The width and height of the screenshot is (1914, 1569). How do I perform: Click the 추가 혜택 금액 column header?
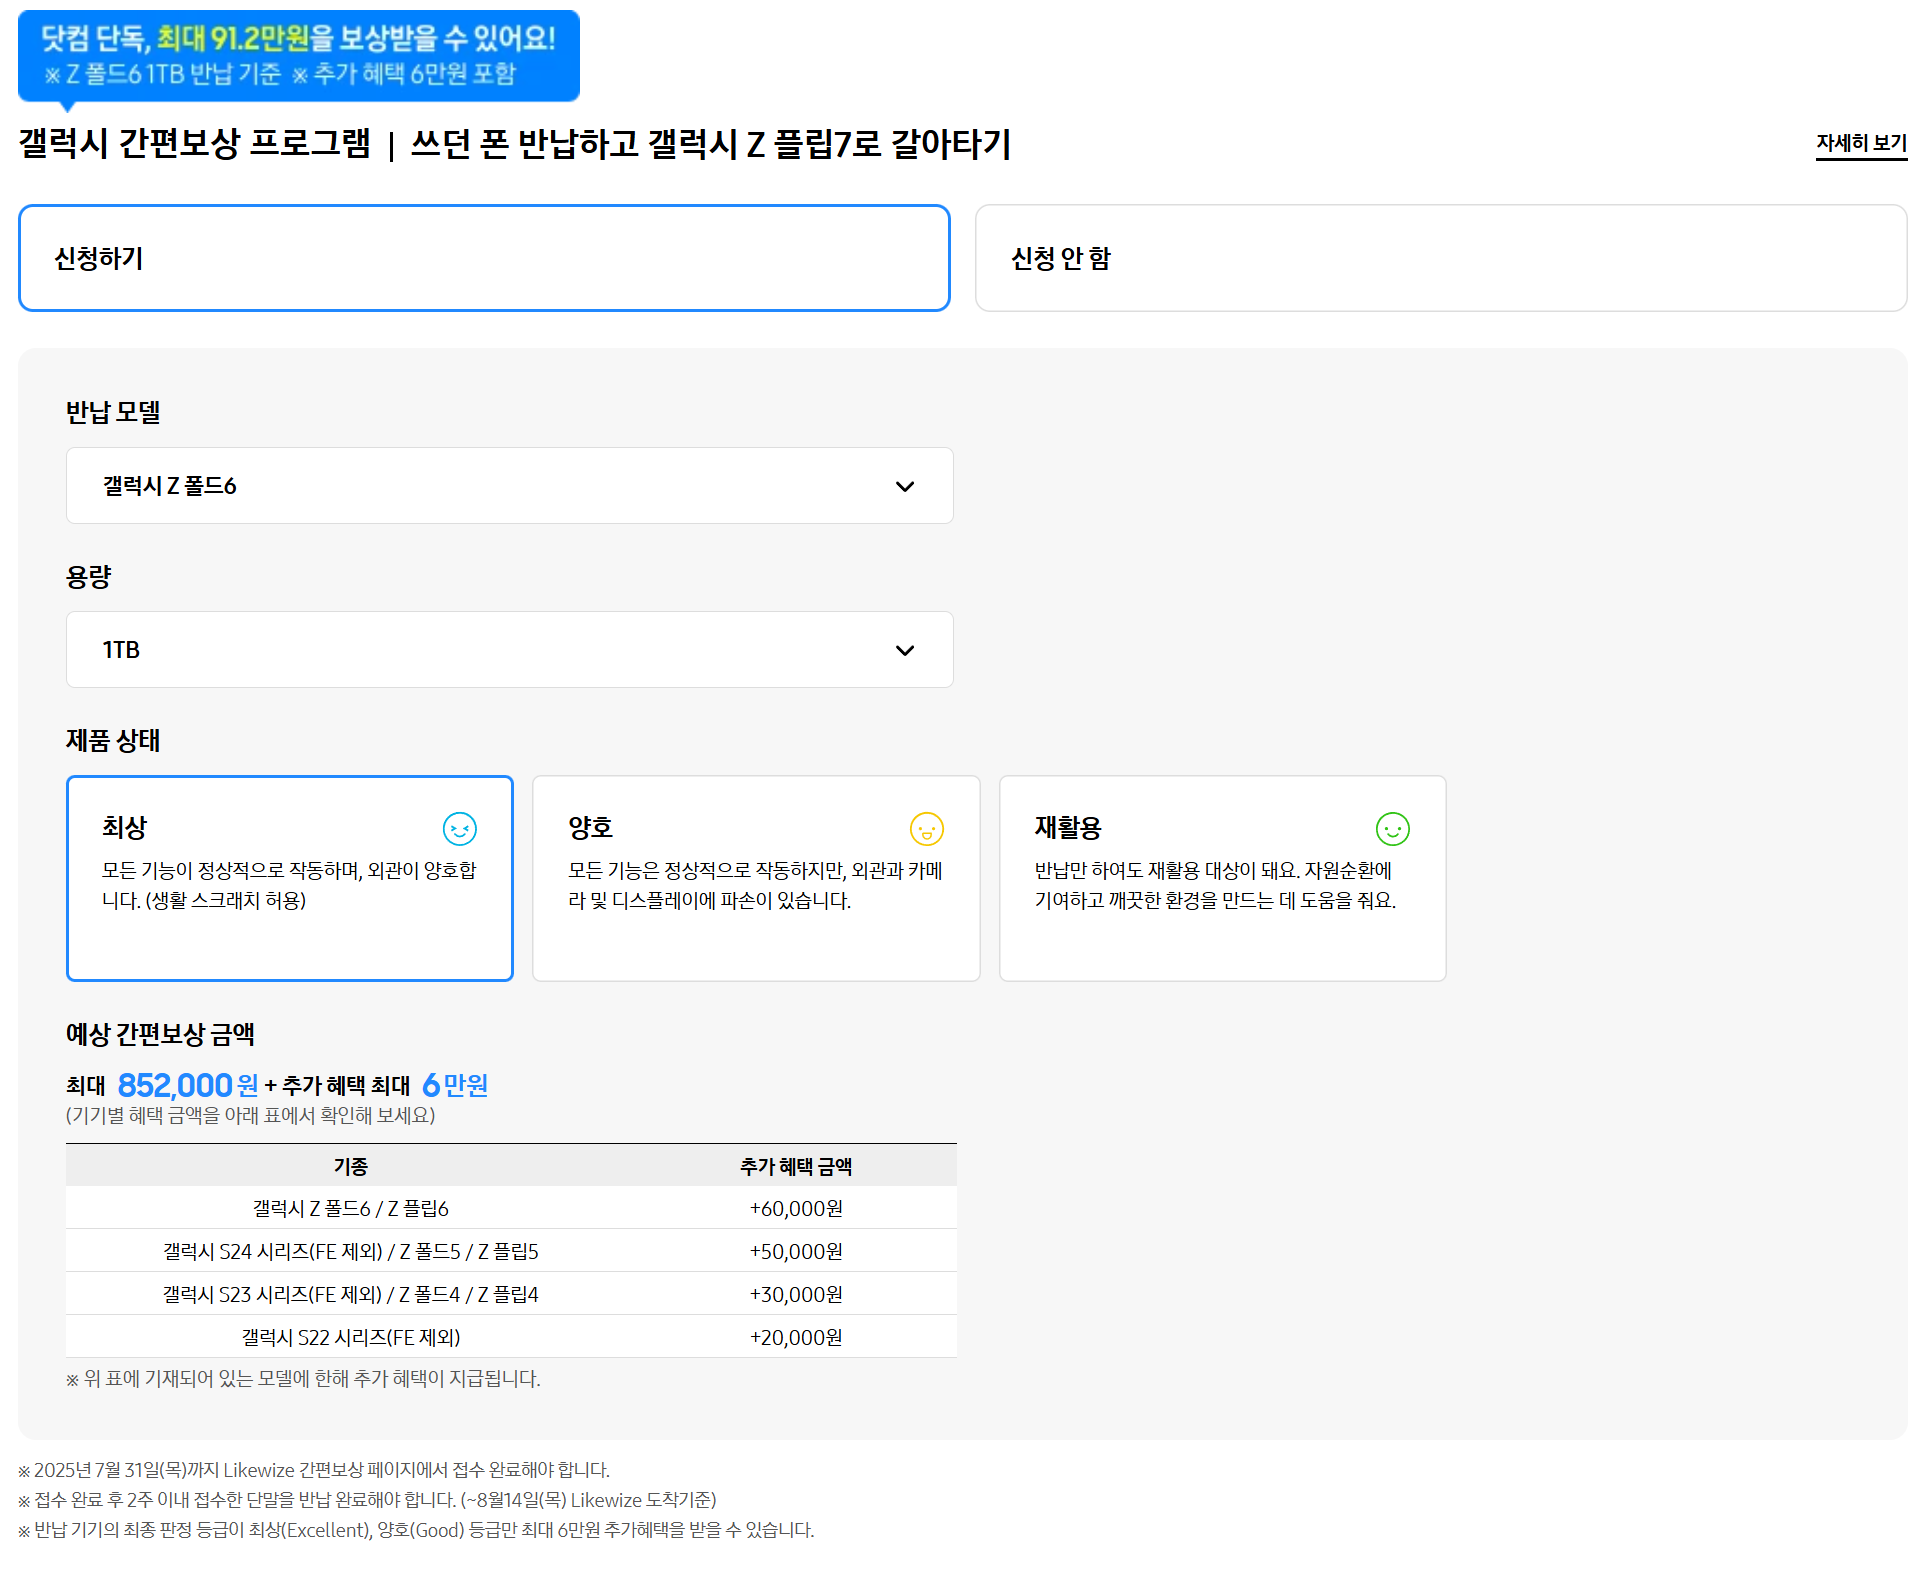tap(796, 1166)
